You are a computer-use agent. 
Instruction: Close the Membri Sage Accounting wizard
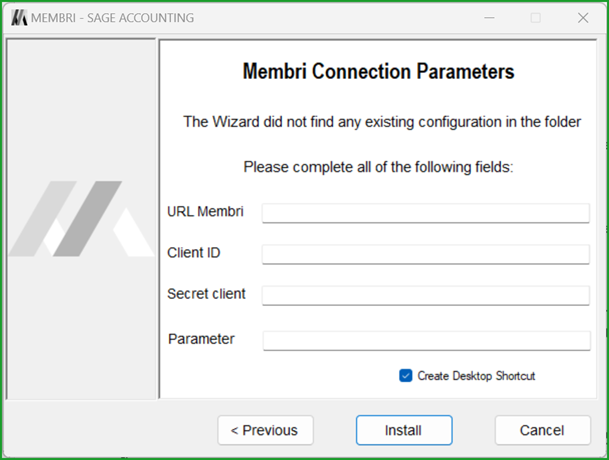click(x=583, y=18)
